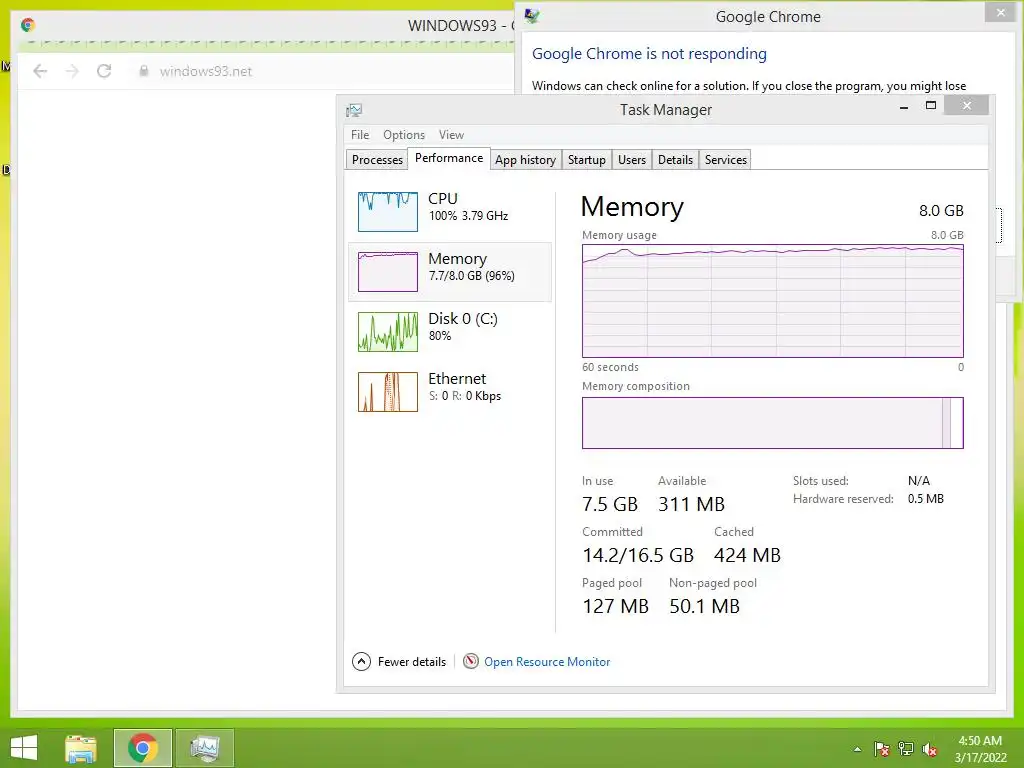Click Task Manager taskbar icon
The image size is (1024, 768).
pyautogui.click(x=204, y=748)
